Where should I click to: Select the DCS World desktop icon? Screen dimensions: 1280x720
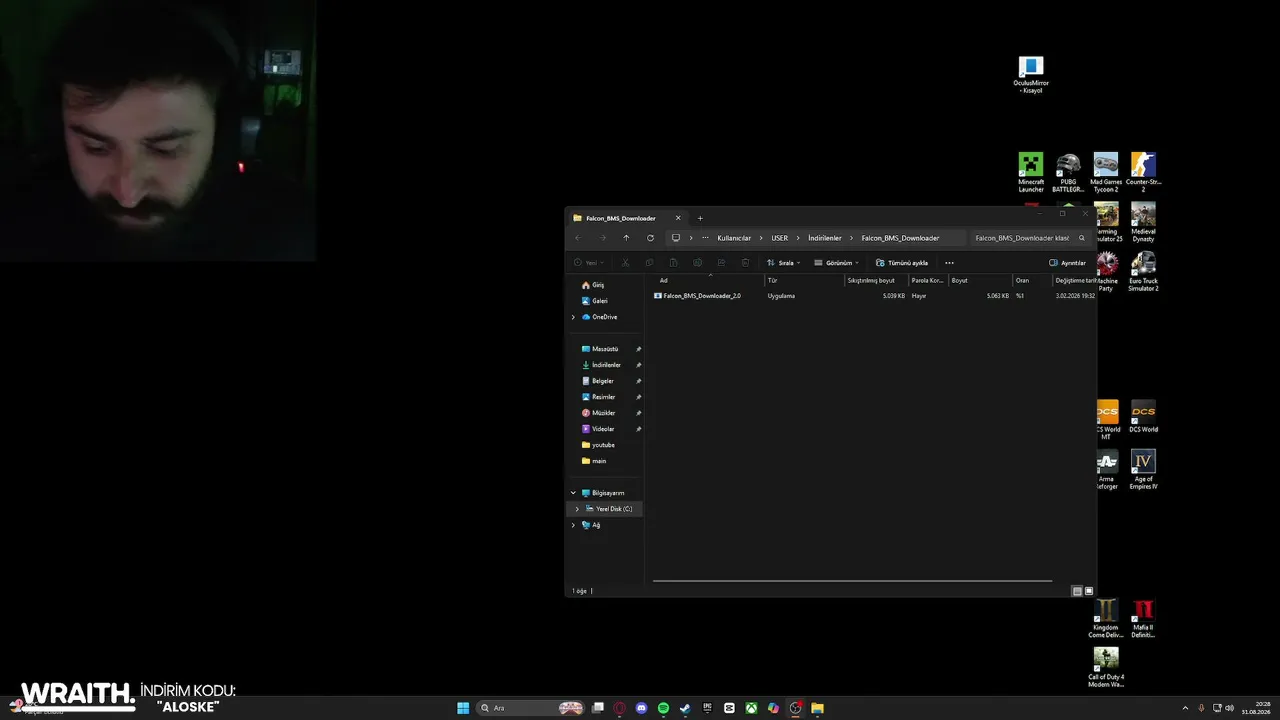point(1143,416)
